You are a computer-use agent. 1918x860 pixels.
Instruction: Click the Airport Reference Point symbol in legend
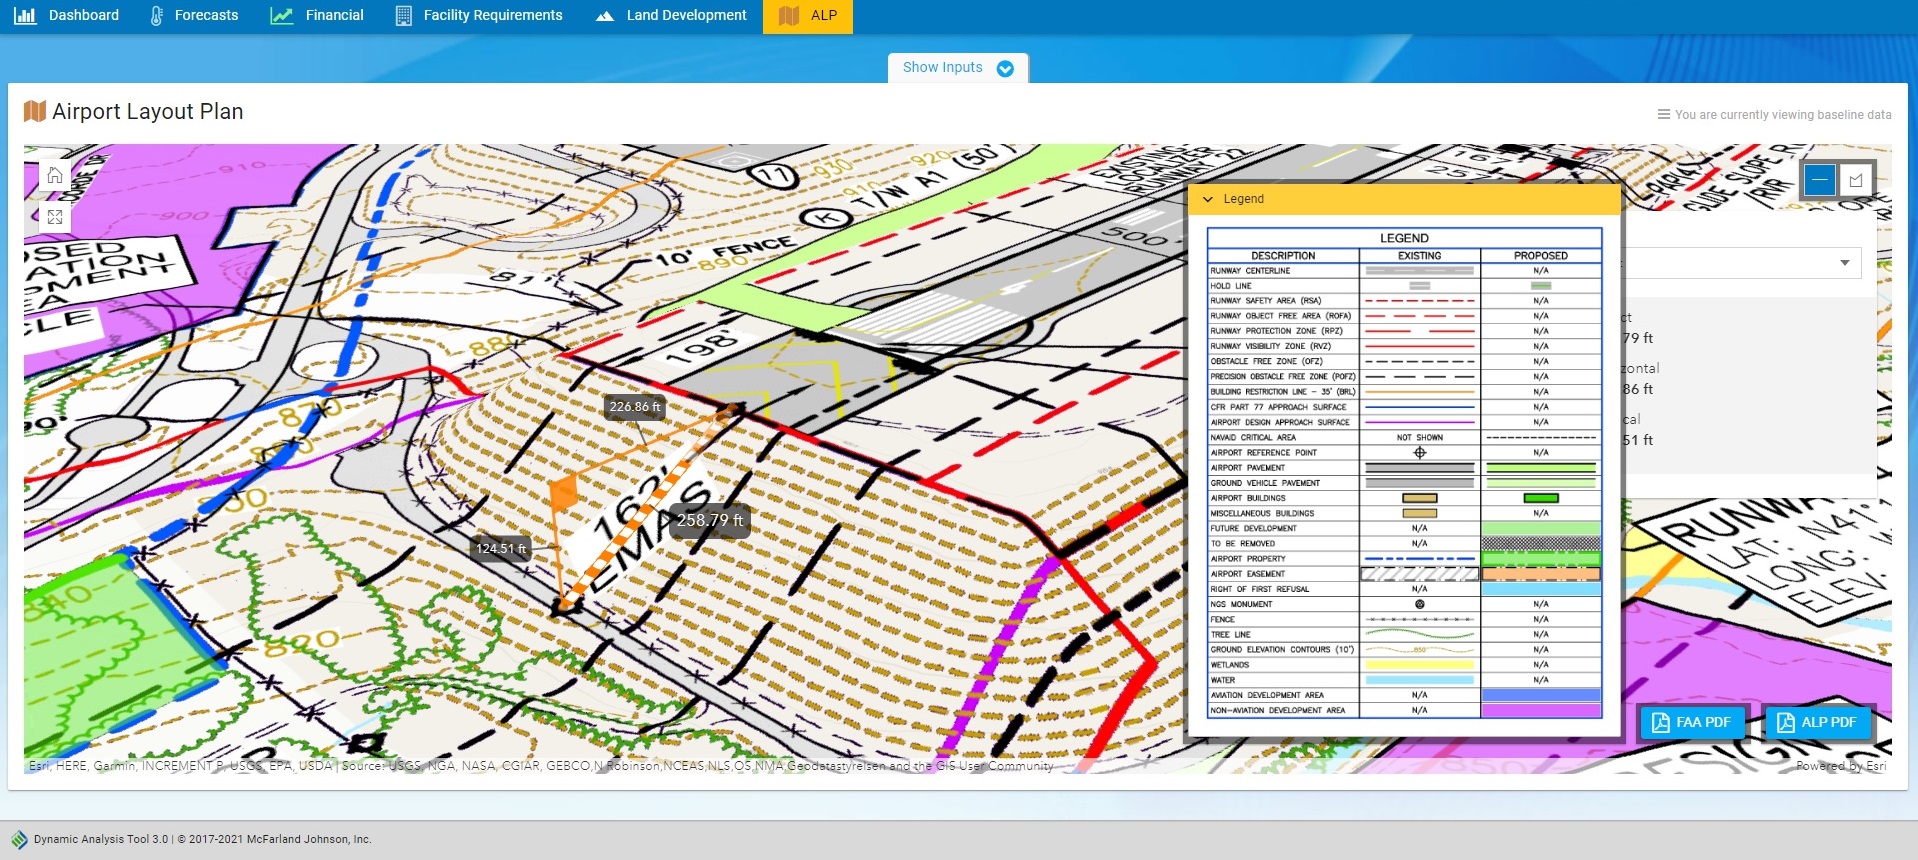click(x=1419, y=453)
